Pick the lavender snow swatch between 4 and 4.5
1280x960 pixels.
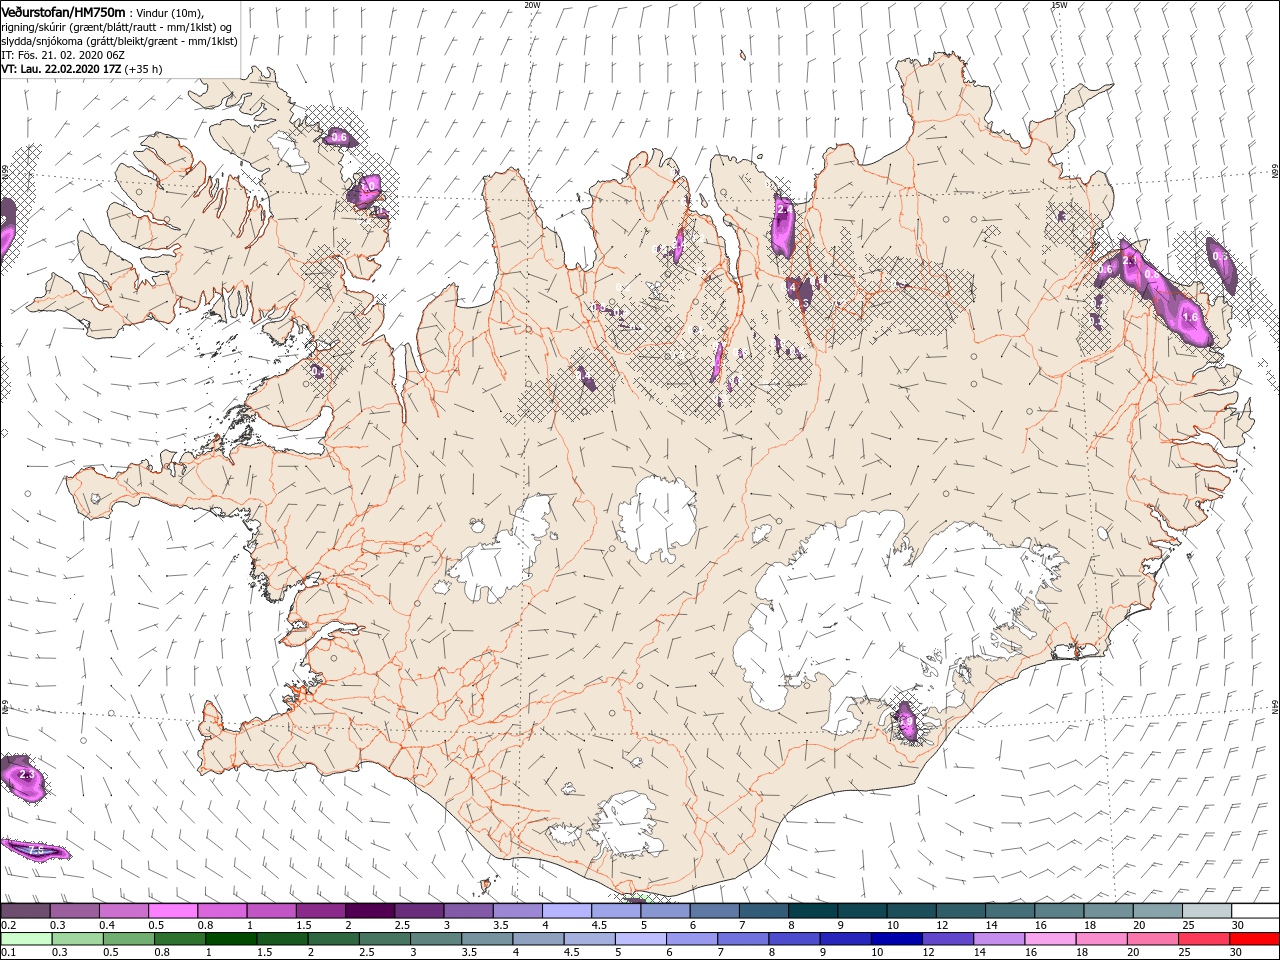click(x=567, y=911)
